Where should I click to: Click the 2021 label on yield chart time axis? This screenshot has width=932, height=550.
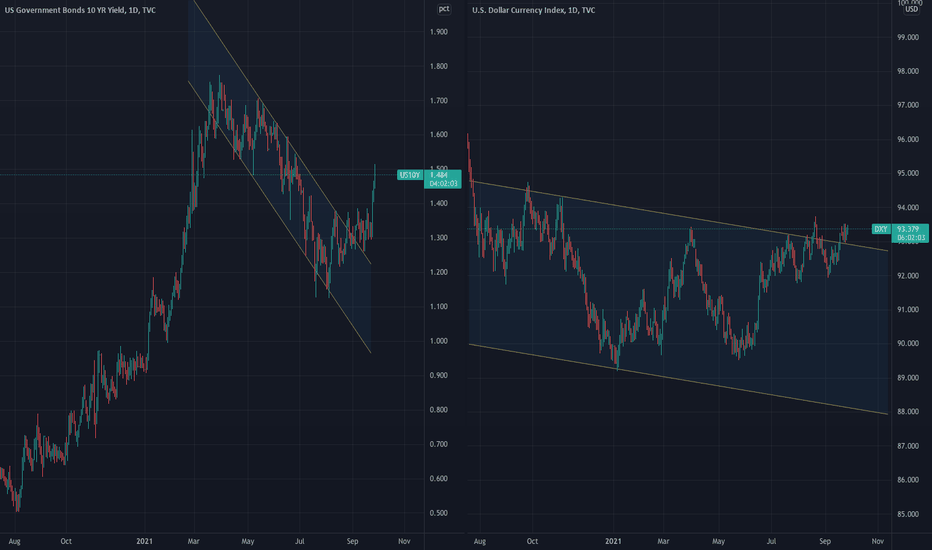(144, 541)
